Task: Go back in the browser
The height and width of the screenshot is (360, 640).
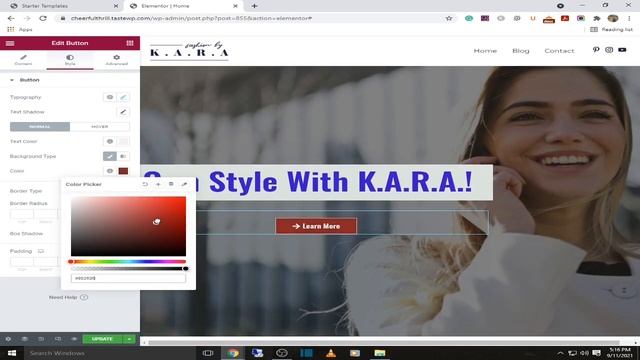Action: [11, 18]
